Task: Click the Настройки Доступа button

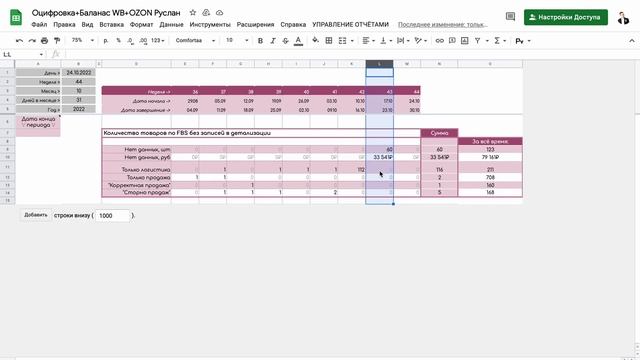Action: pos(566,17)
